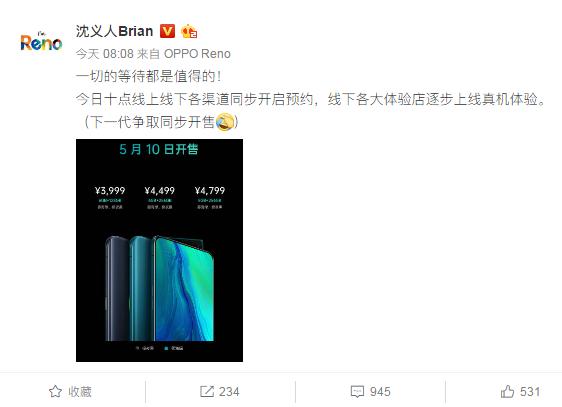Click the repost share icon

[207, 392]
